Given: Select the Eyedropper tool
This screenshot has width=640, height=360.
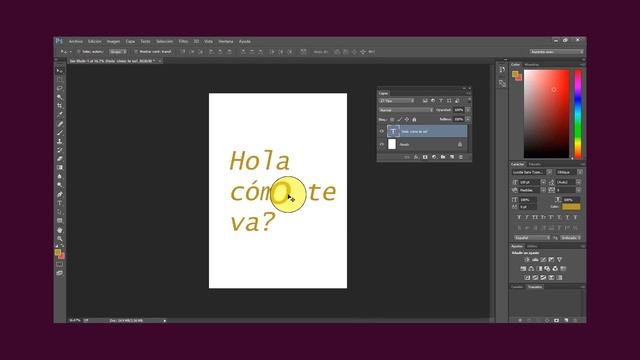Looking at the screenshot, I should 60,115.
